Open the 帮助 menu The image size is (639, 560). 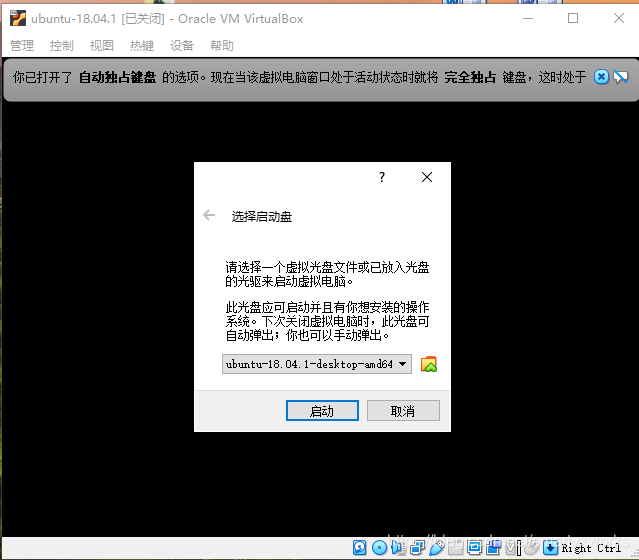[x=222, y=45]
